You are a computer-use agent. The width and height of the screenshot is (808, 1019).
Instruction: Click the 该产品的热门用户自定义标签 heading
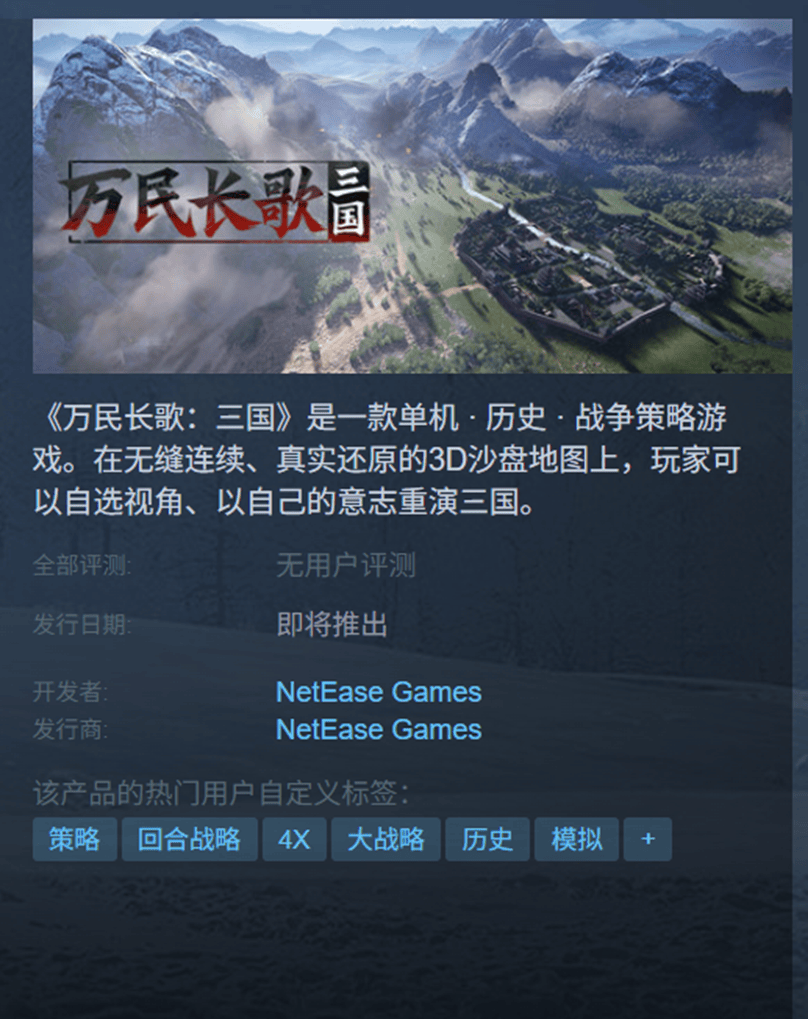(221, 793)
